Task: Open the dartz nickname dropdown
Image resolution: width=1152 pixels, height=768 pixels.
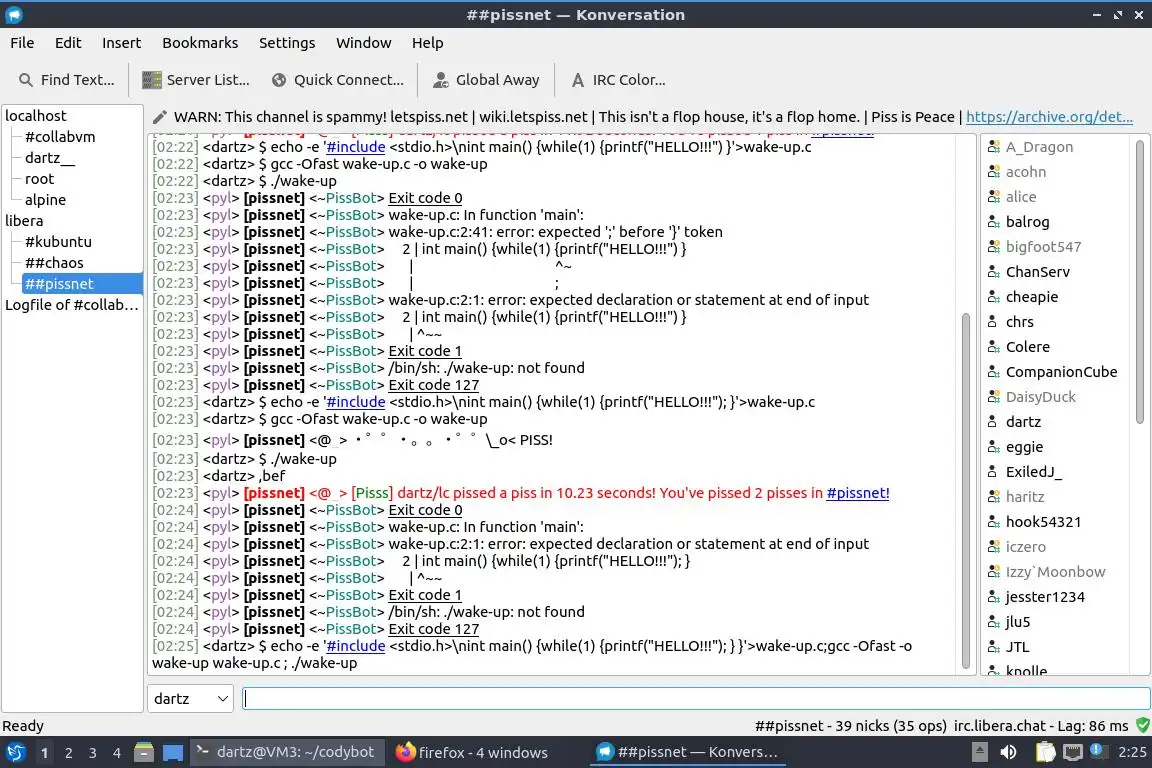Action: (190, 699)
